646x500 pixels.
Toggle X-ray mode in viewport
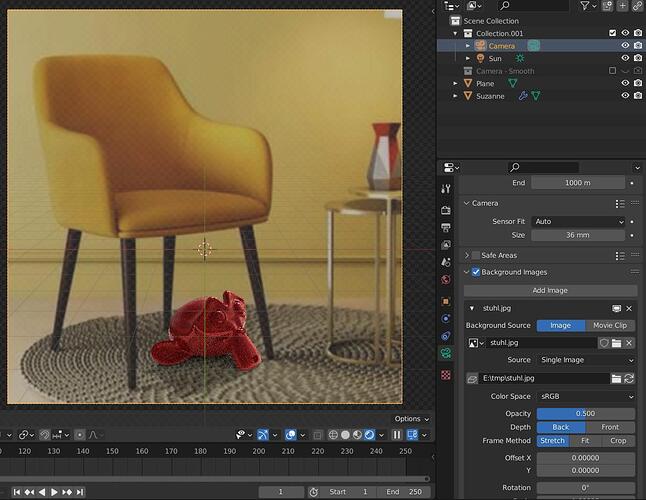pyautogui.click(x=317, y=435)
